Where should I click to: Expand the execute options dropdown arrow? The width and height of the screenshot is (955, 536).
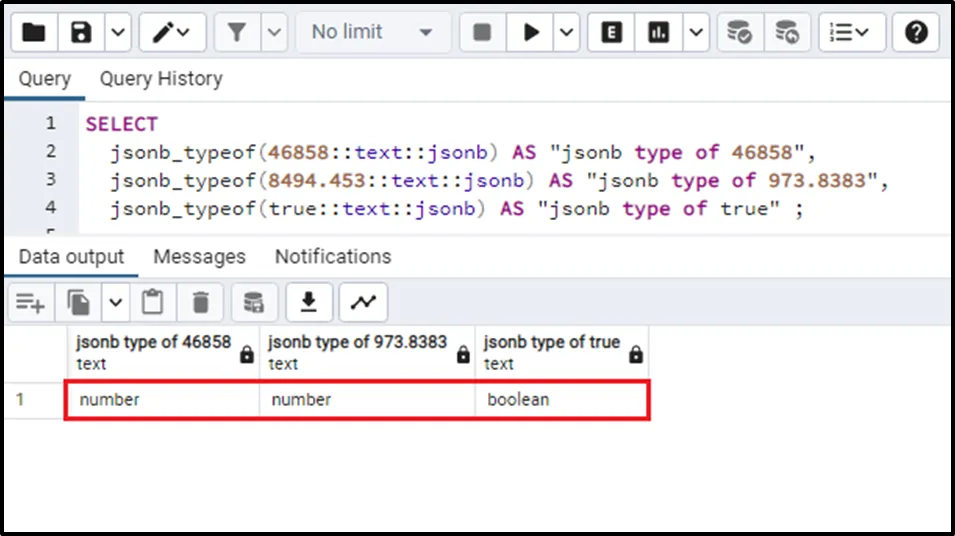567,32
